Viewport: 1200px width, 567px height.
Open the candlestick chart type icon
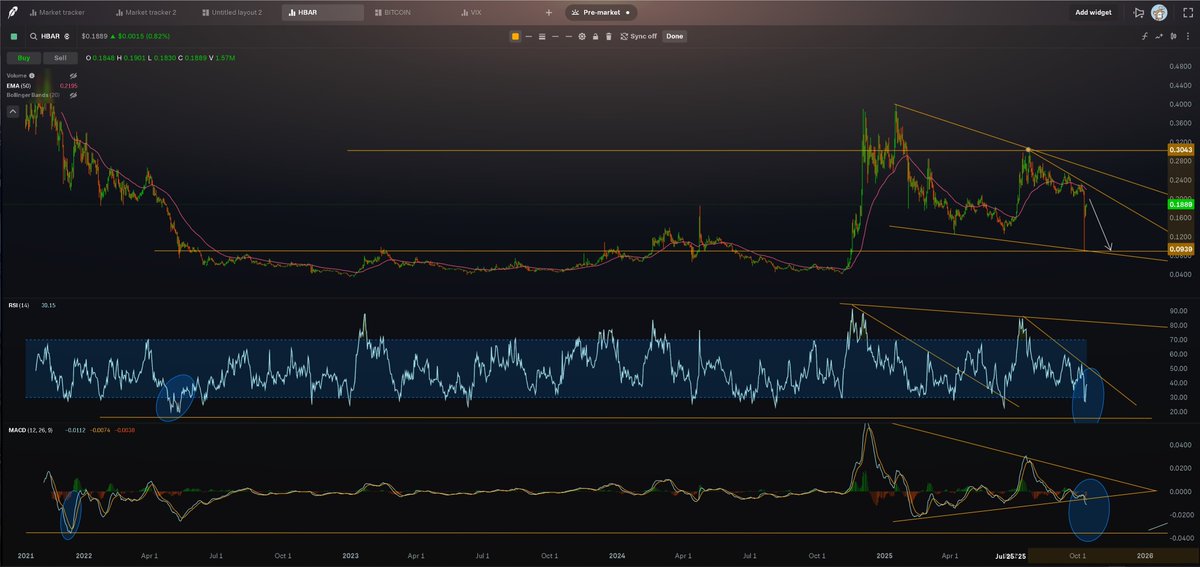[1174, 36]
